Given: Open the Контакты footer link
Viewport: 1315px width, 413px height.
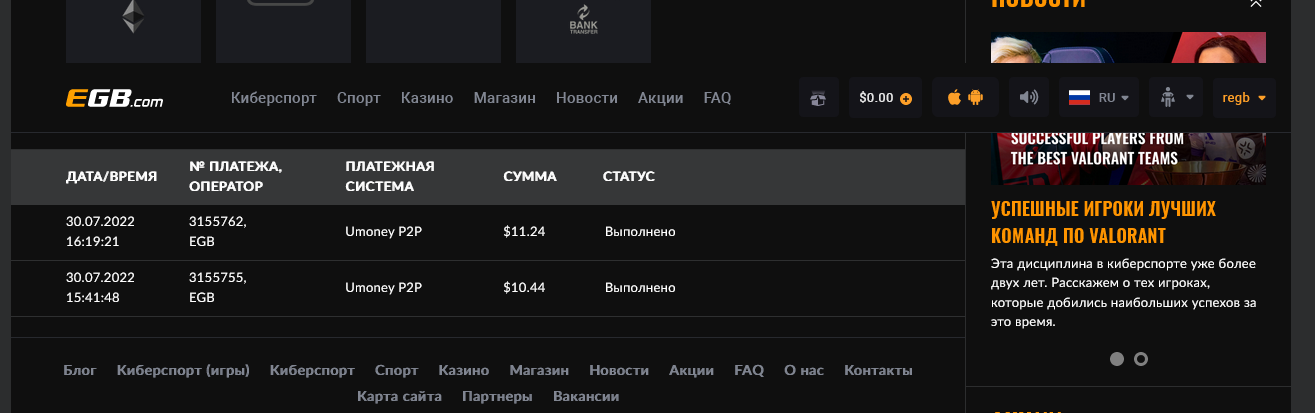Looking at the screenshot, I should pyautogui.click(x=878, y=370).
